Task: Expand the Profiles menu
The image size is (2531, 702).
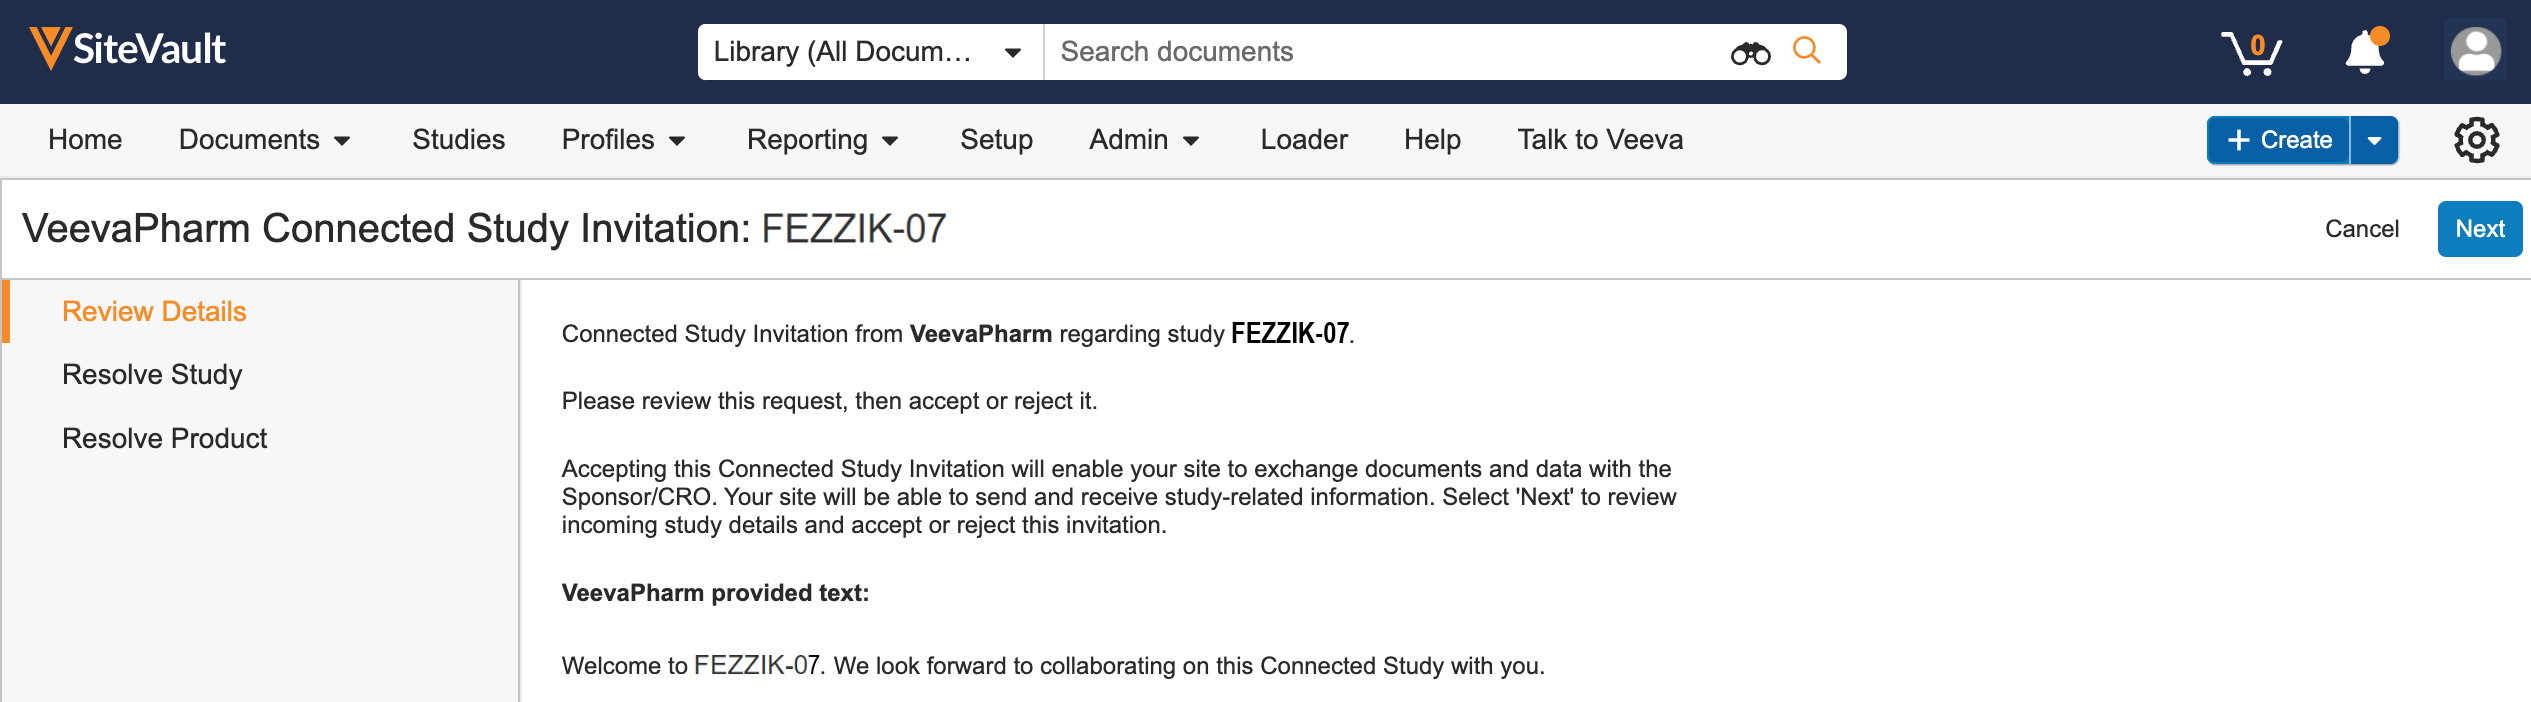Action: pos(623,140)
